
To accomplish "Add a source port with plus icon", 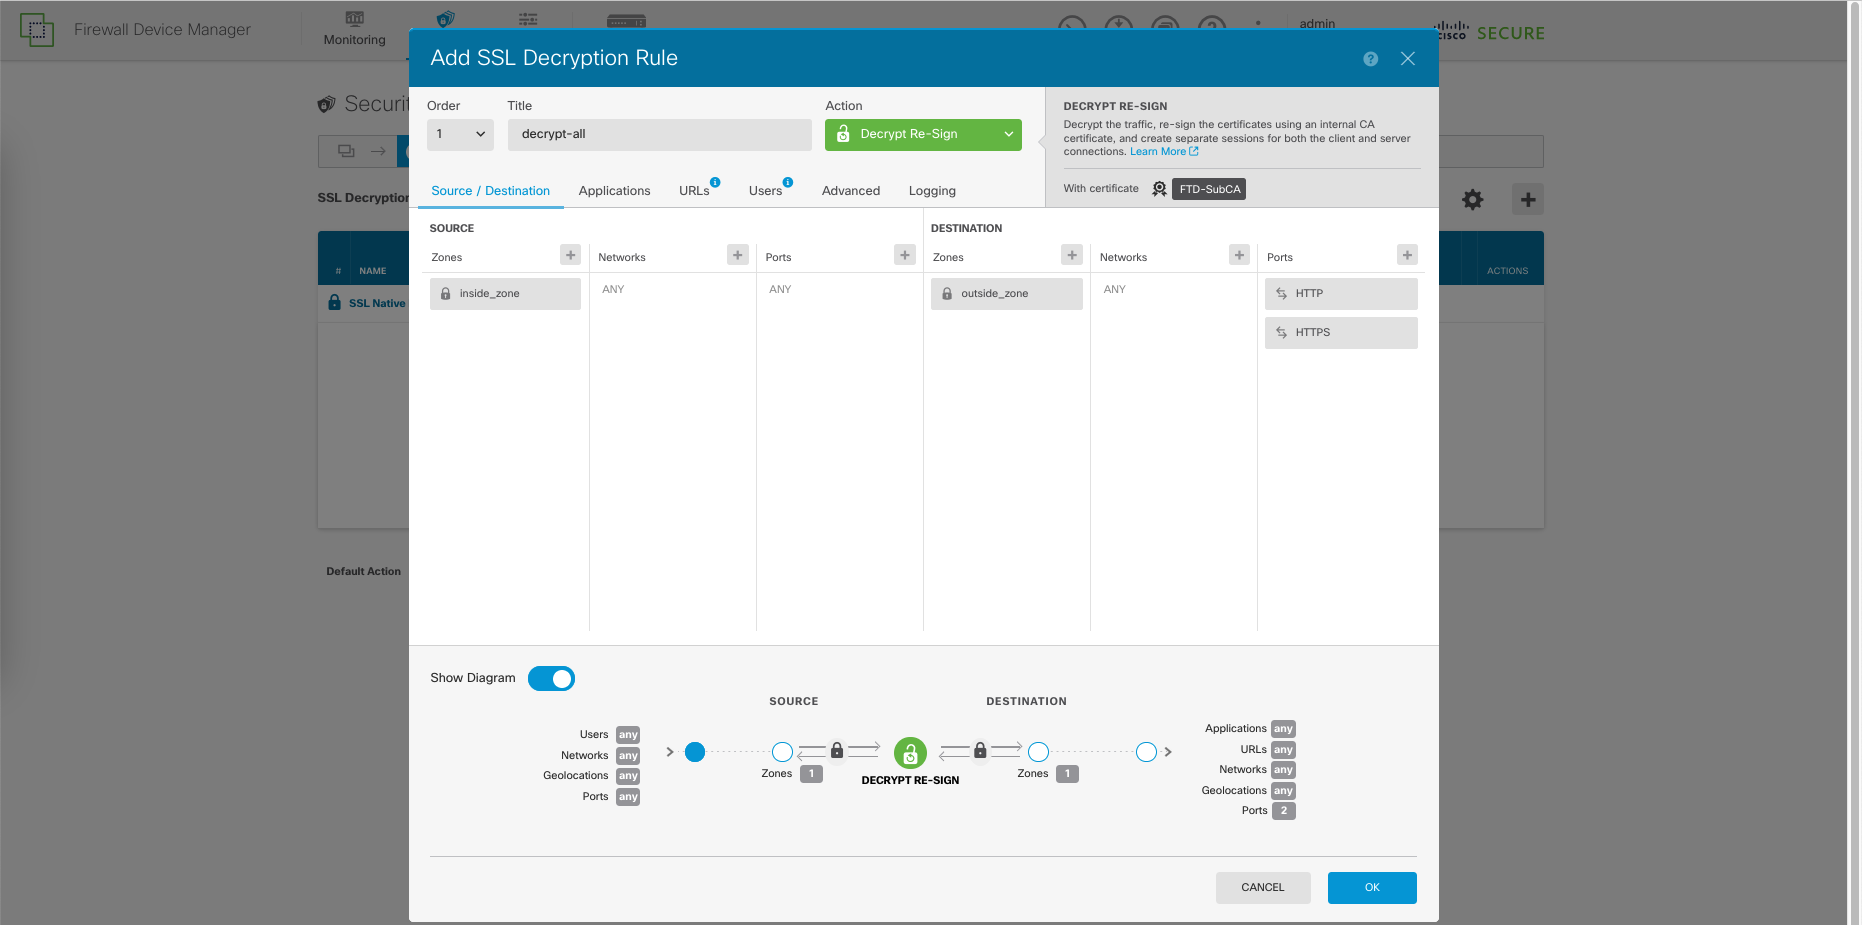I will tap(905, 255).
